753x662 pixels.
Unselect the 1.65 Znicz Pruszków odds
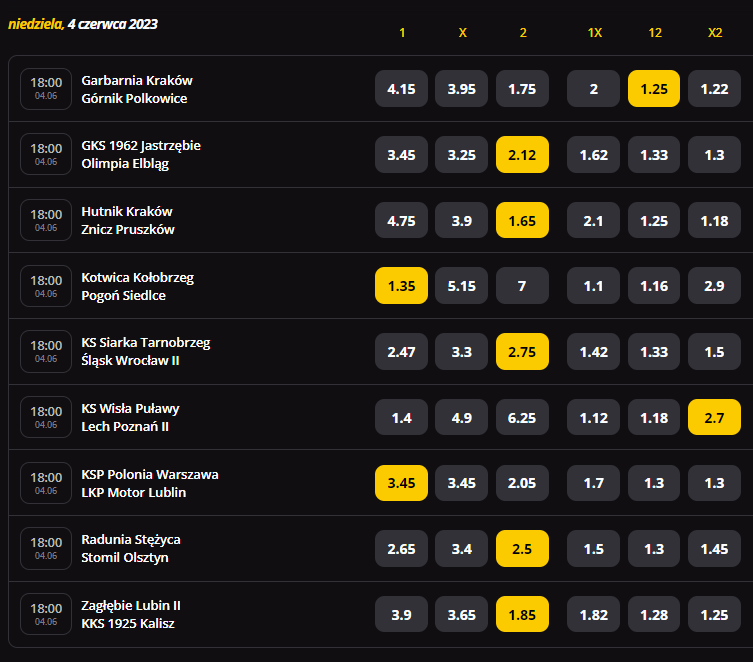522,220
